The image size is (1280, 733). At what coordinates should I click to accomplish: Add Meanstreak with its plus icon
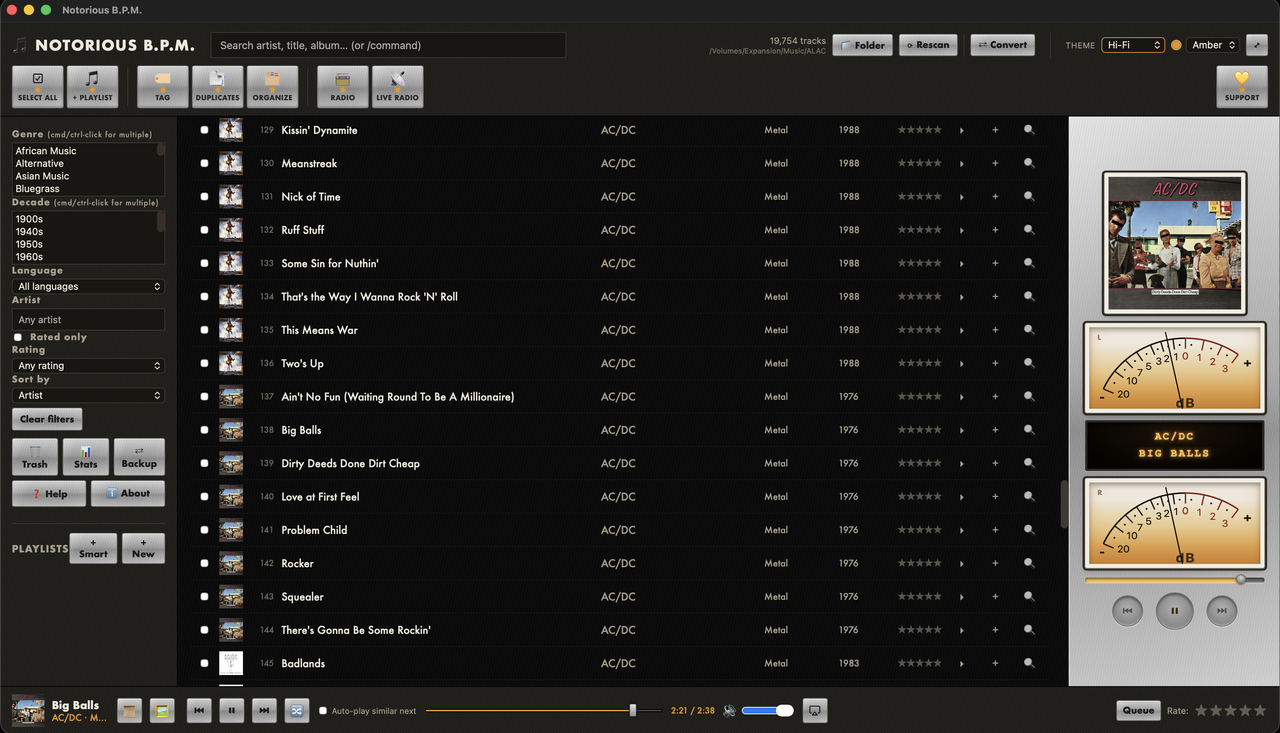[995, 163]
